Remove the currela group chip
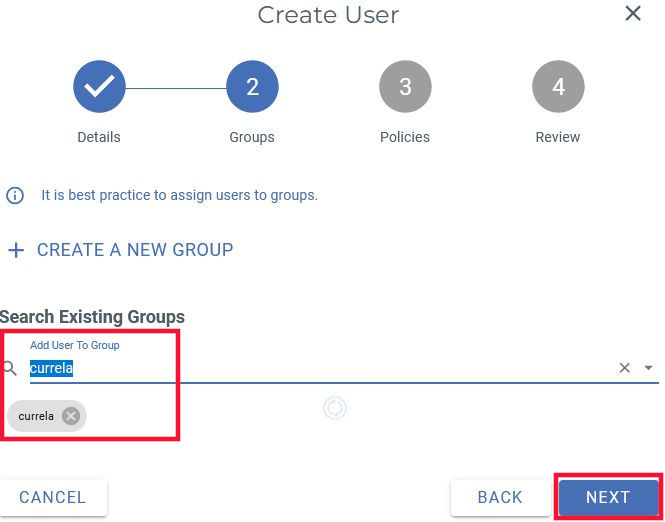 point(70,416)
